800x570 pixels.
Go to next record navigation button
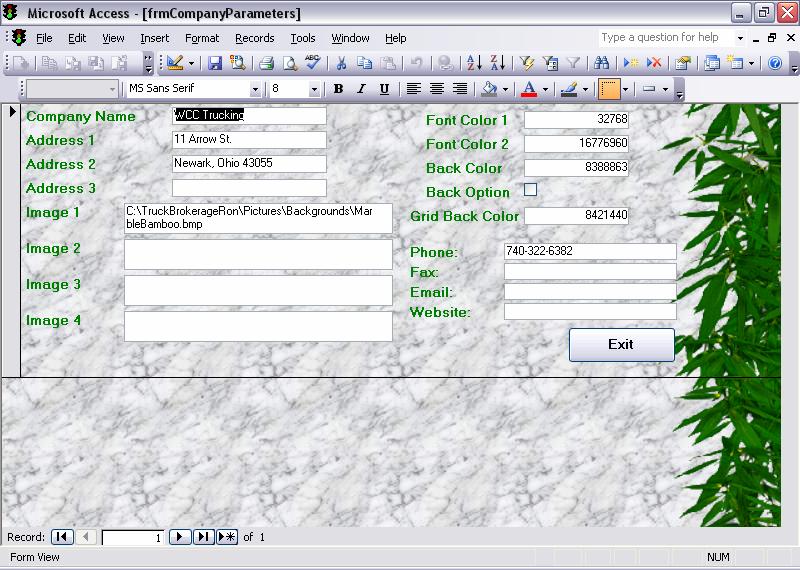pyautogui.click(x=179, y=537)
